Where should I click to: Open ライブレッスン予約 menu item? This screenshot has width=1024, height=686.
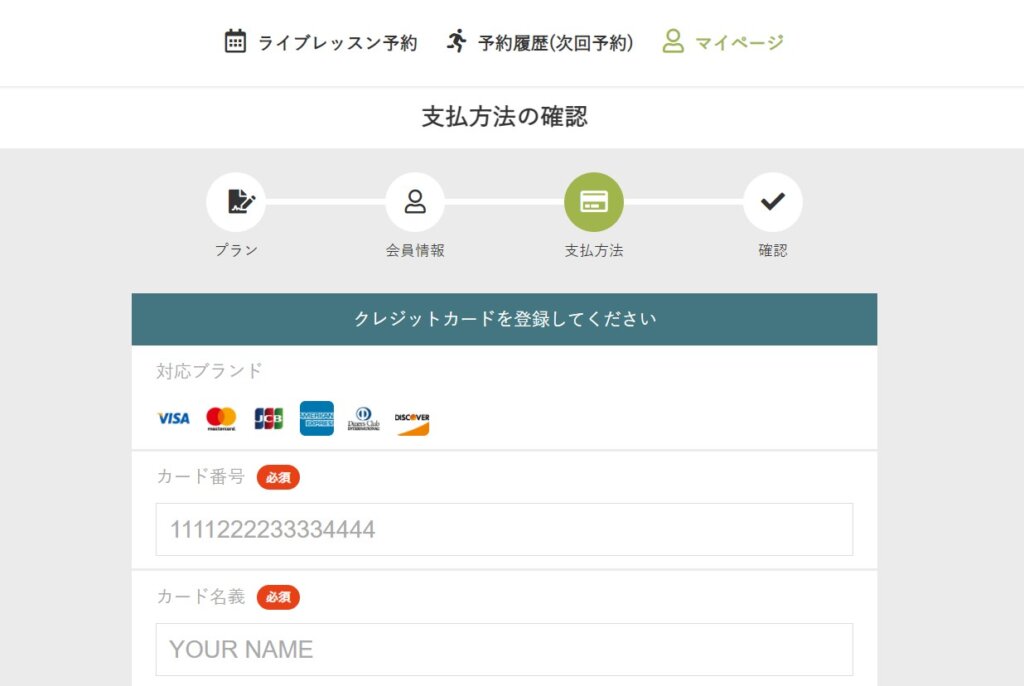pos(337,42)
